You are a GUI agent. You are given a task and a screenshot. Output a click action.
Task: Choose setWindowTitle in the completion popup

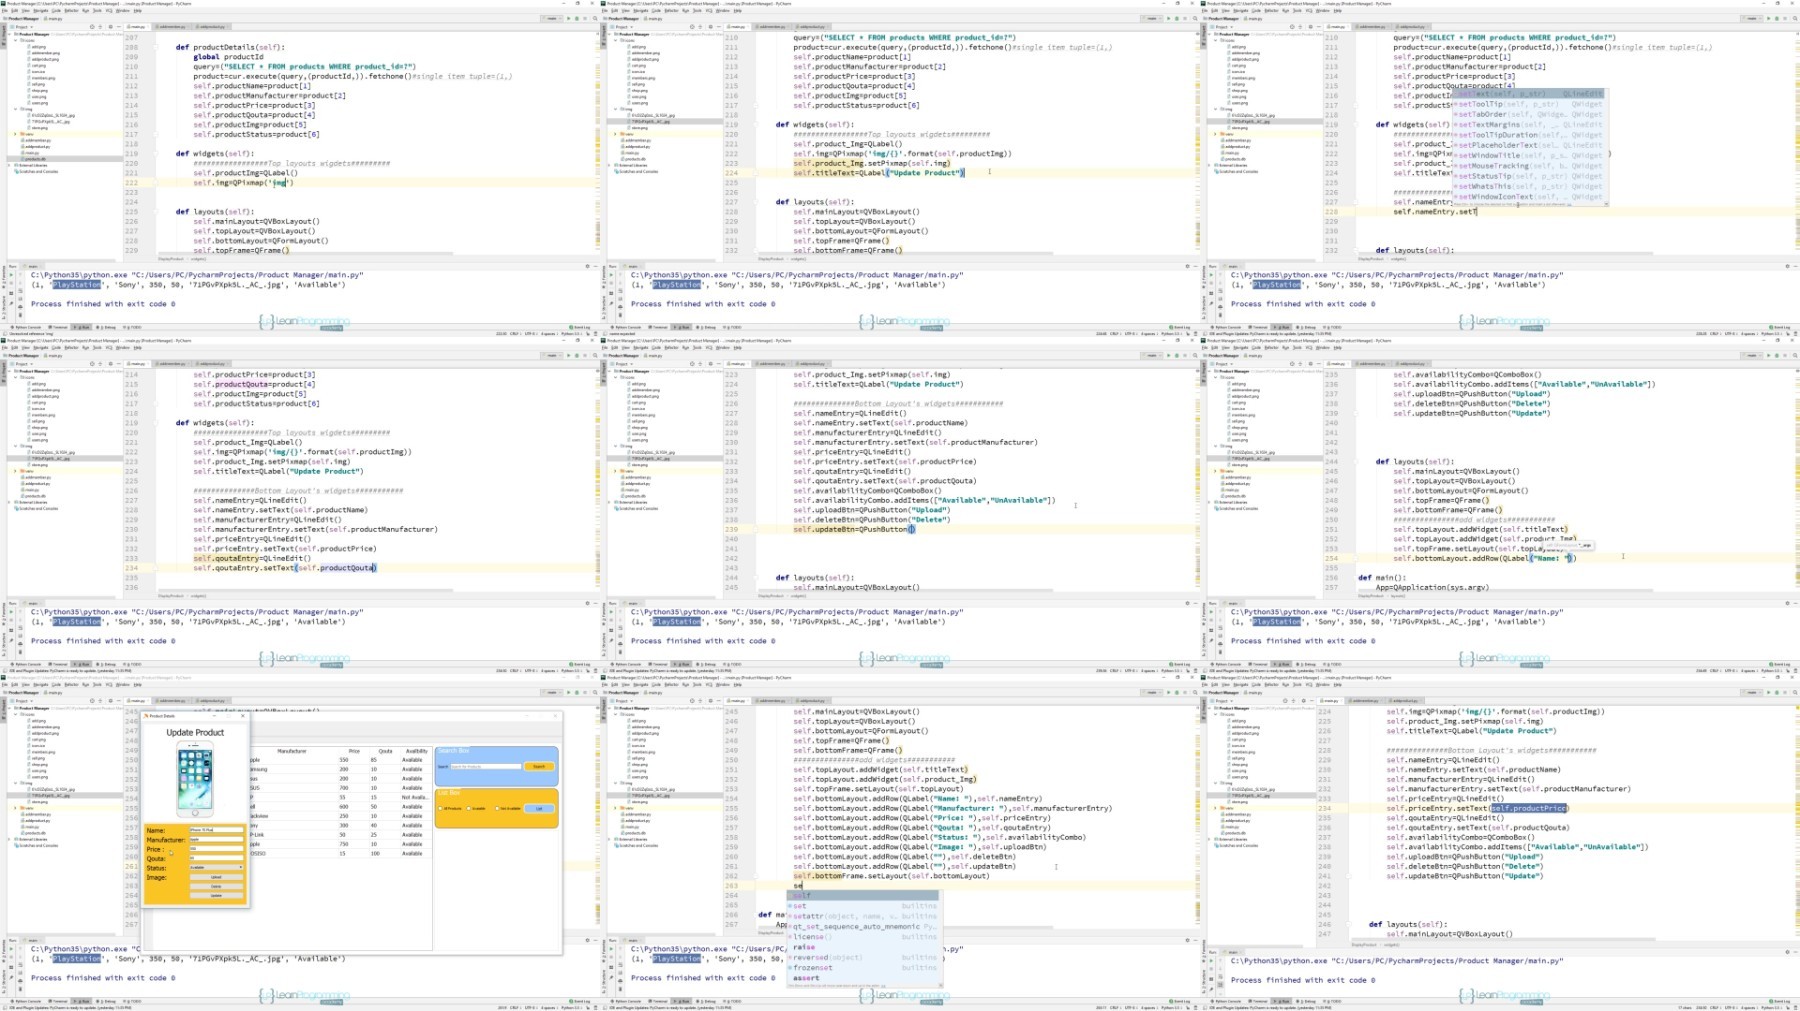pyautogui.click(x=1528, y=155)
